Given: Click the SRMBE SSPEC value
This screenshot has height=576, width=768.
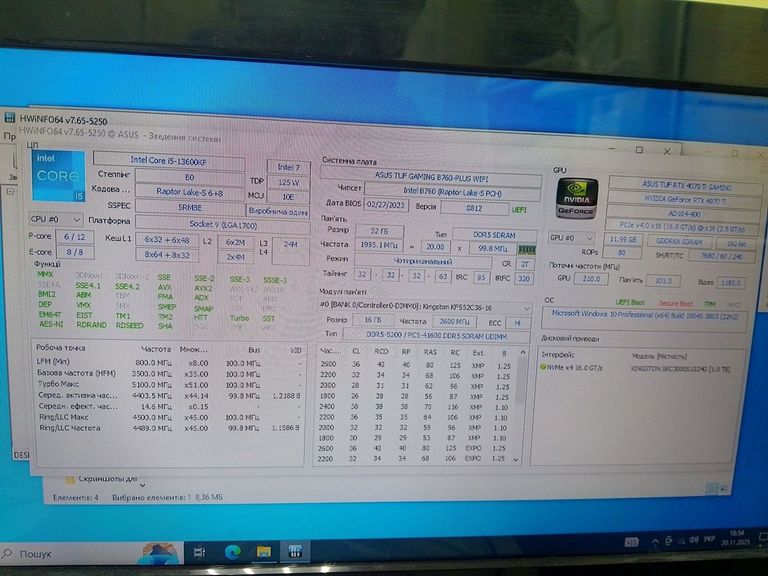Looking at the screenshot, I should pos(189,207).
